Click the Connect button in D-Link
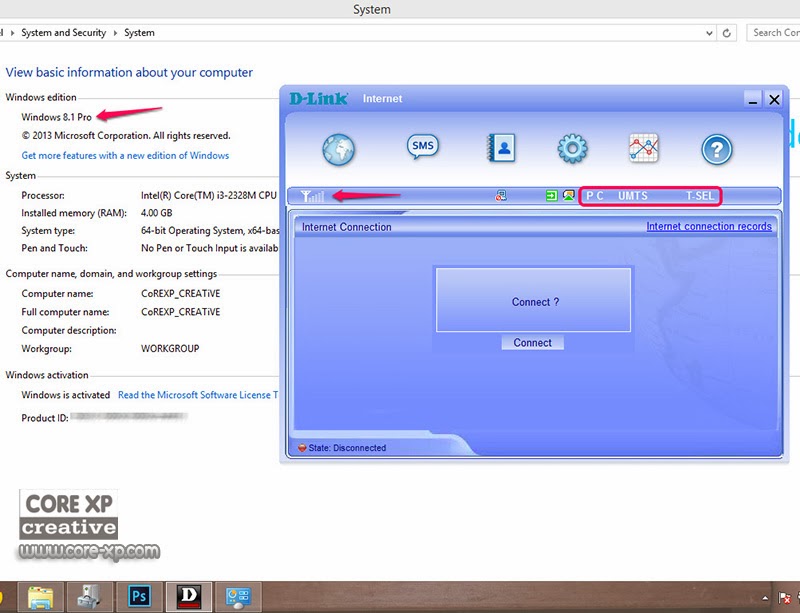The image size is (800, 613). tap(532, 342)
